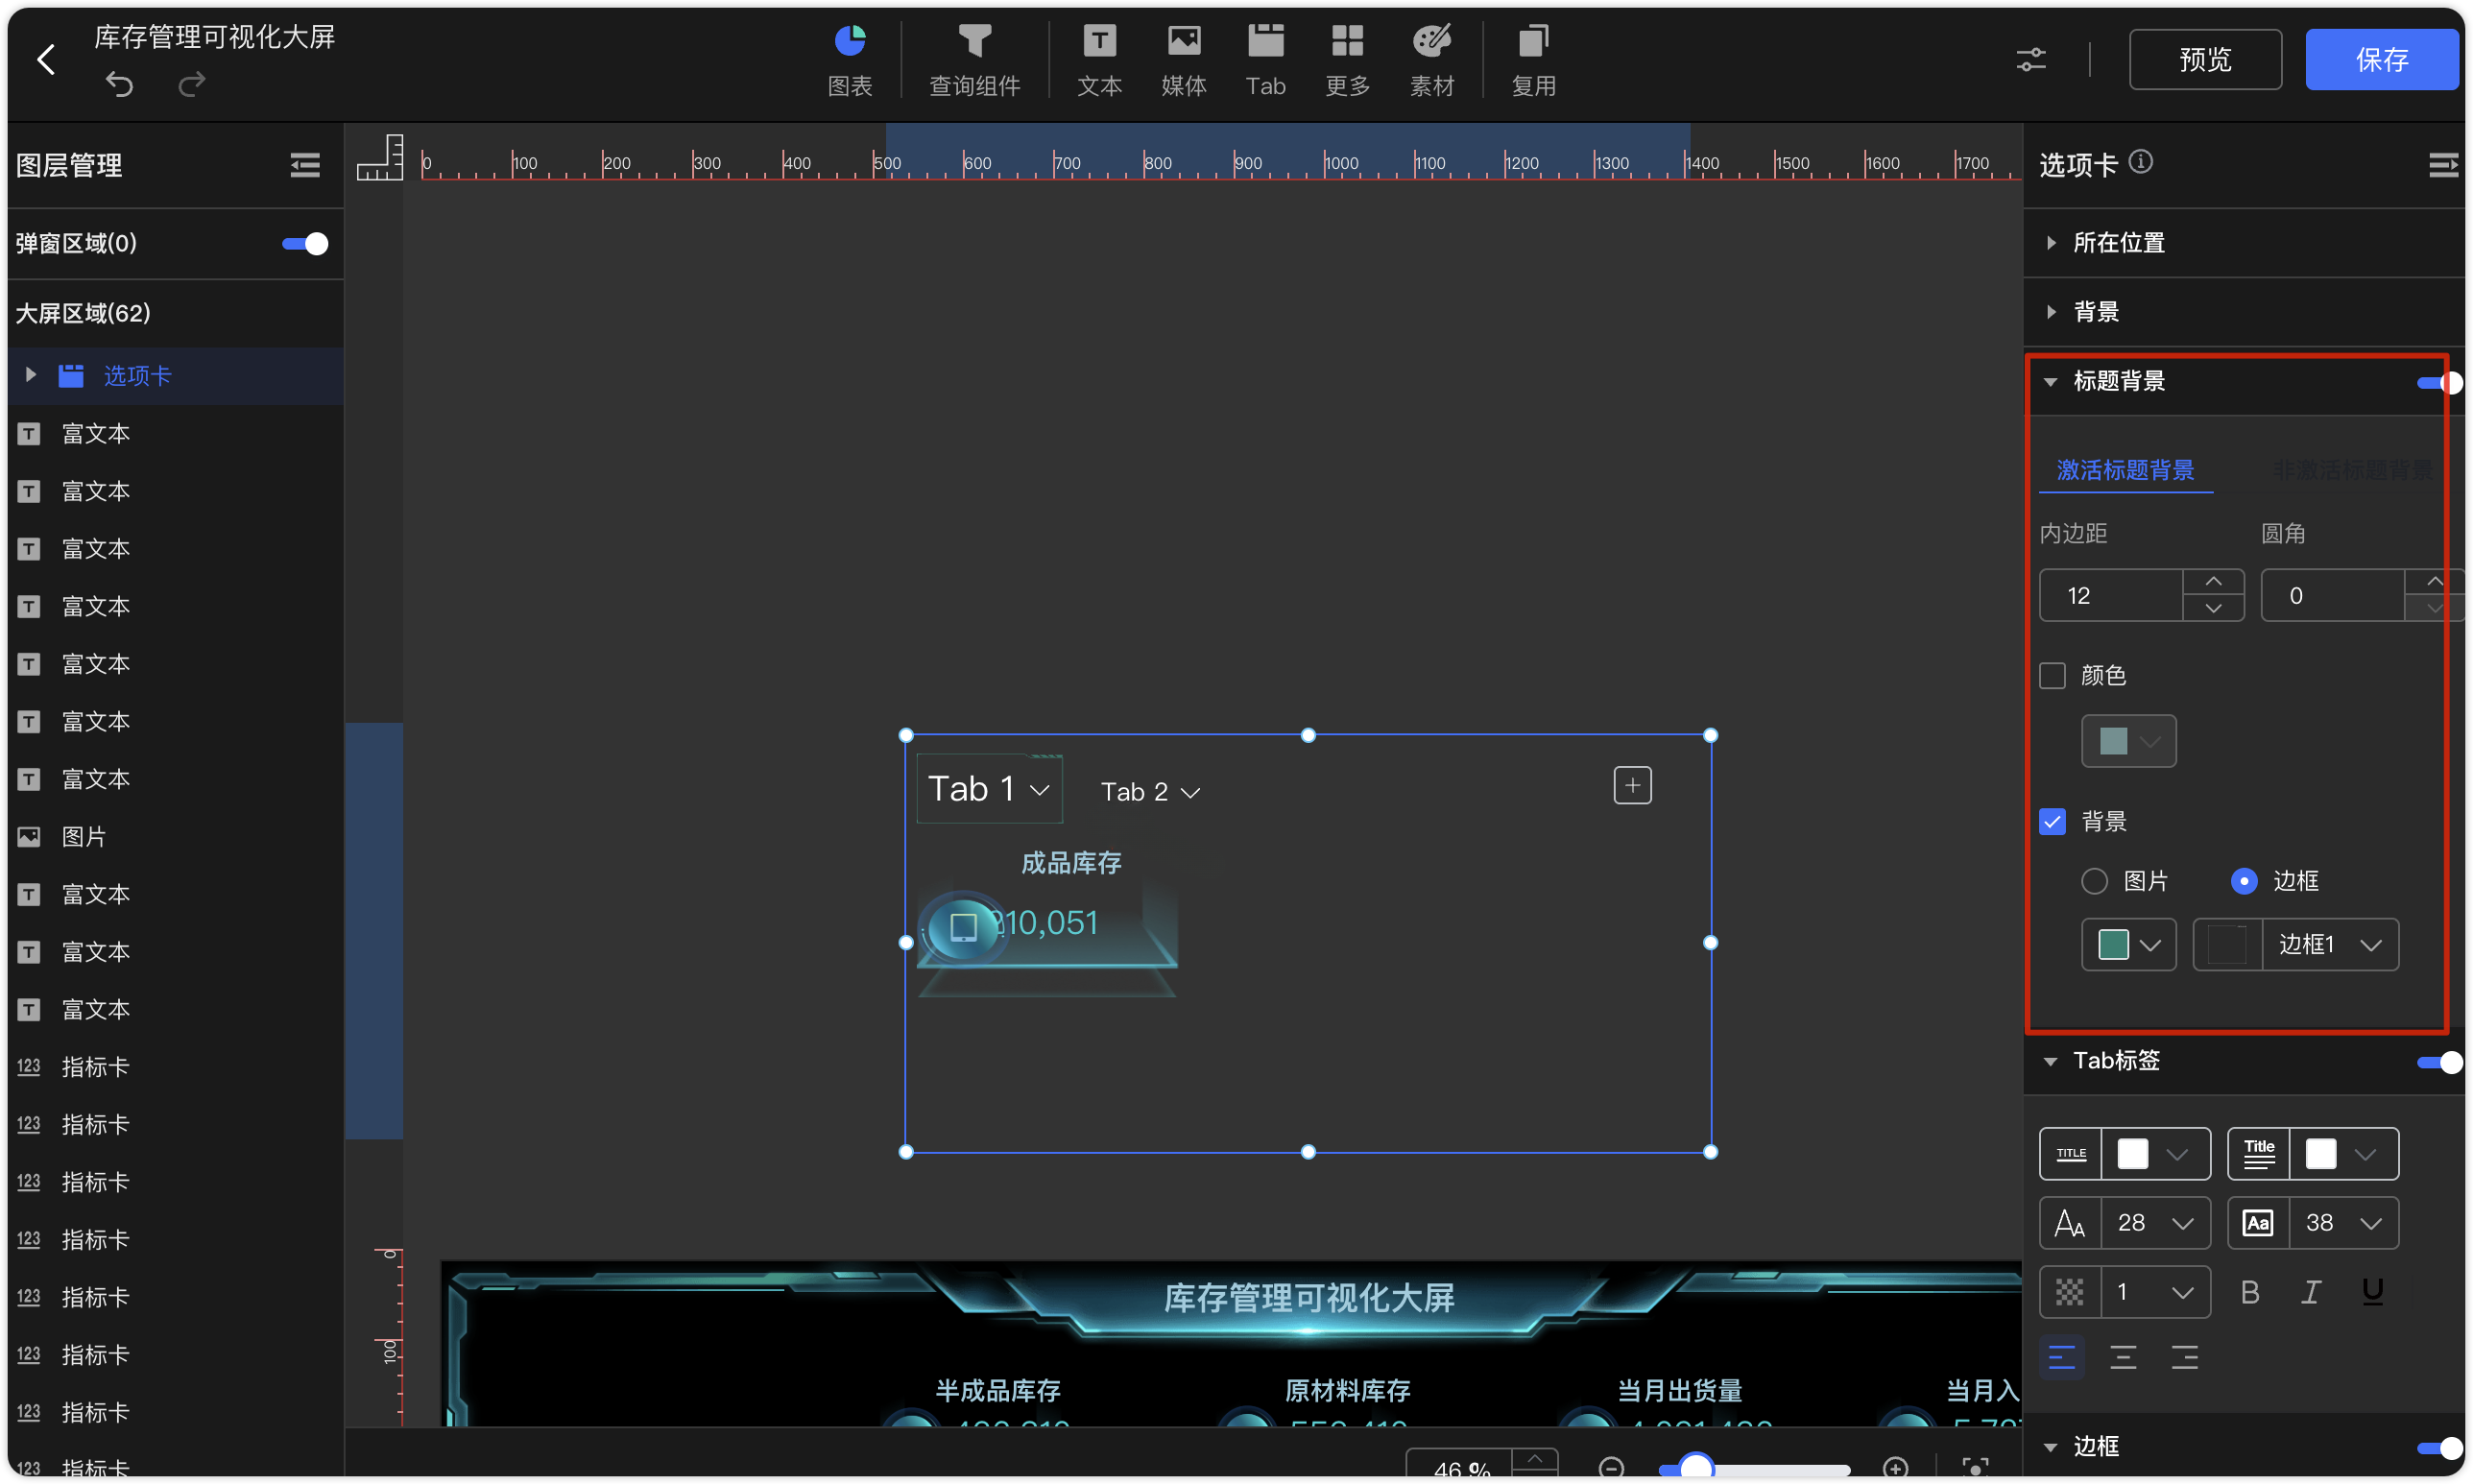
Task: Select the 图片 layer
Action: click(176, 837)
